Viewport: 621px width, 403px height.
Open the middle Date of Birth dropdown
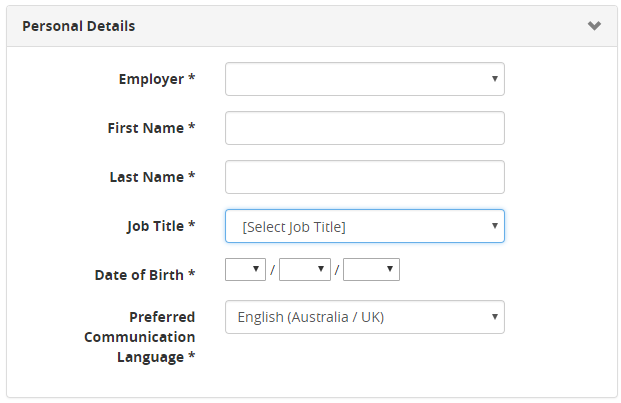[304, 269]
